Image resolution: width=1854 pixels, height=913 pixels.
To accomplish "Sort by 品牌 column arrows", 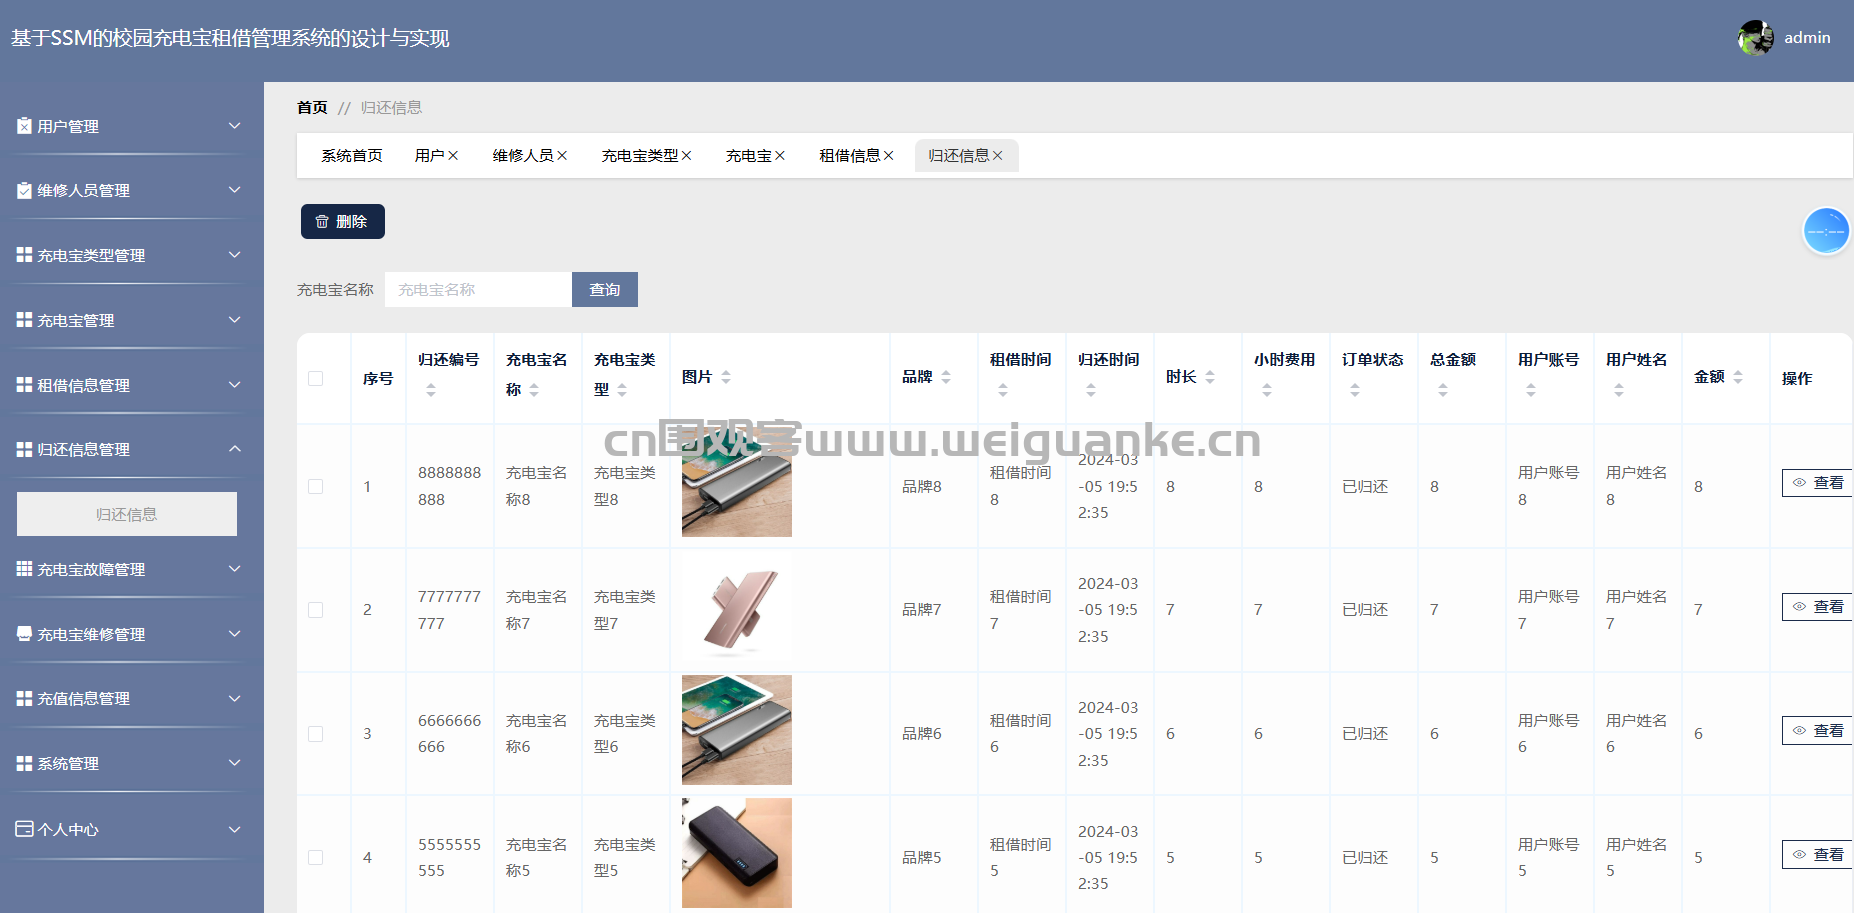I will [x=946, y=377].
